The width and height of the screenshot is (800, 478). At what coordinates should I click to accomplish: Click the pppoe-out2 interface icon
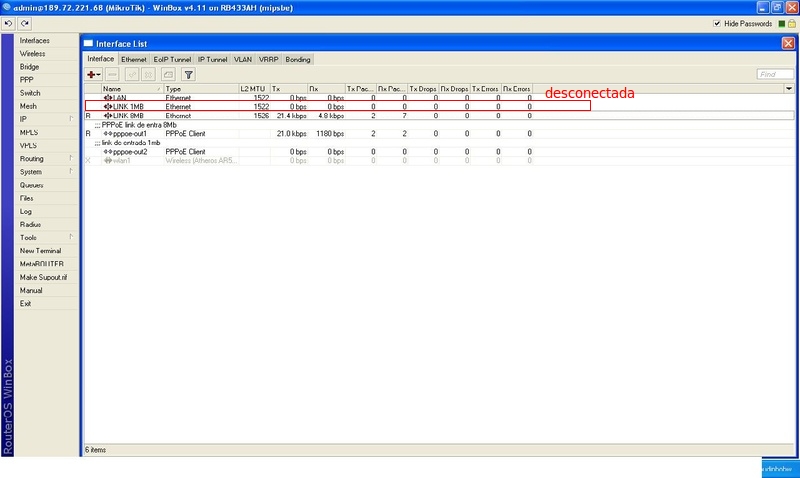pyautogui.click(x=108, y=152)
